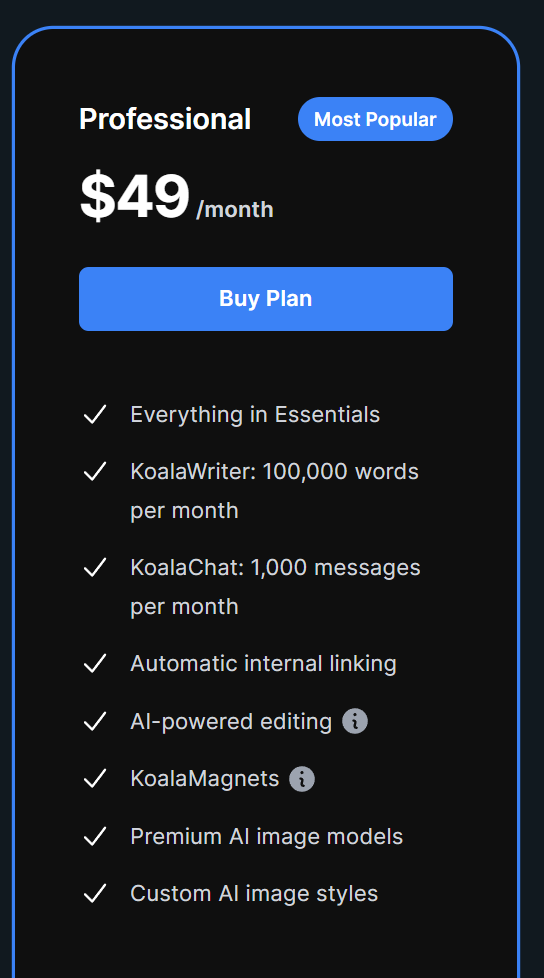Click the /month billing label
The image size is (544, 978).
click(235, 210)
